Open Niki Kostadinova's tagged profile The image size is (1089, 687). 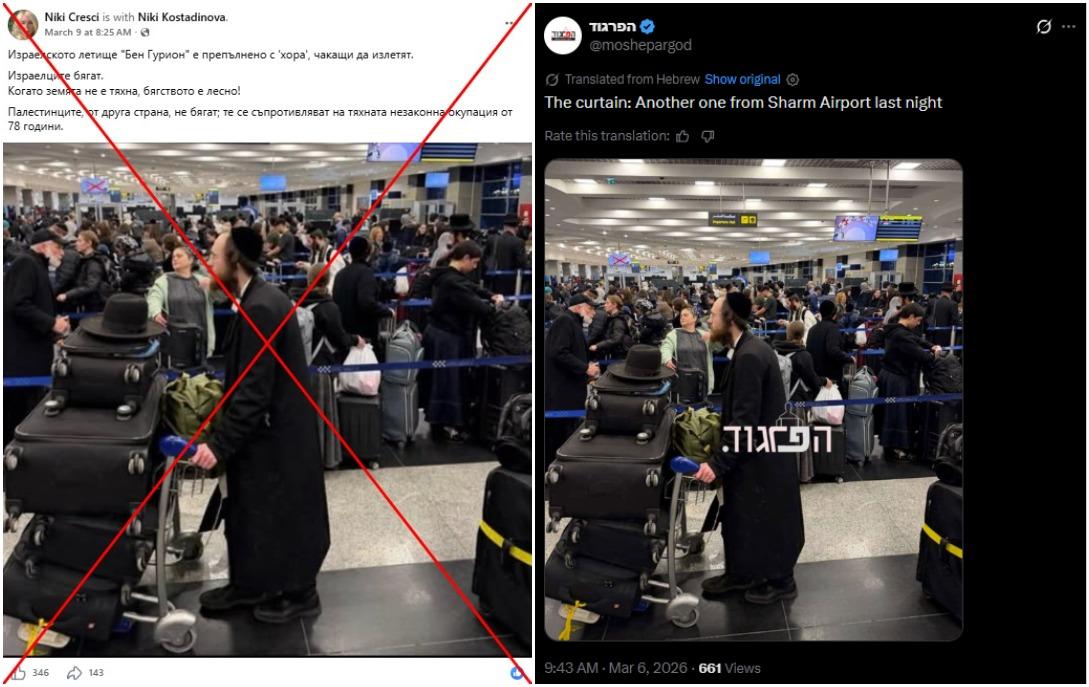(182, 17)
